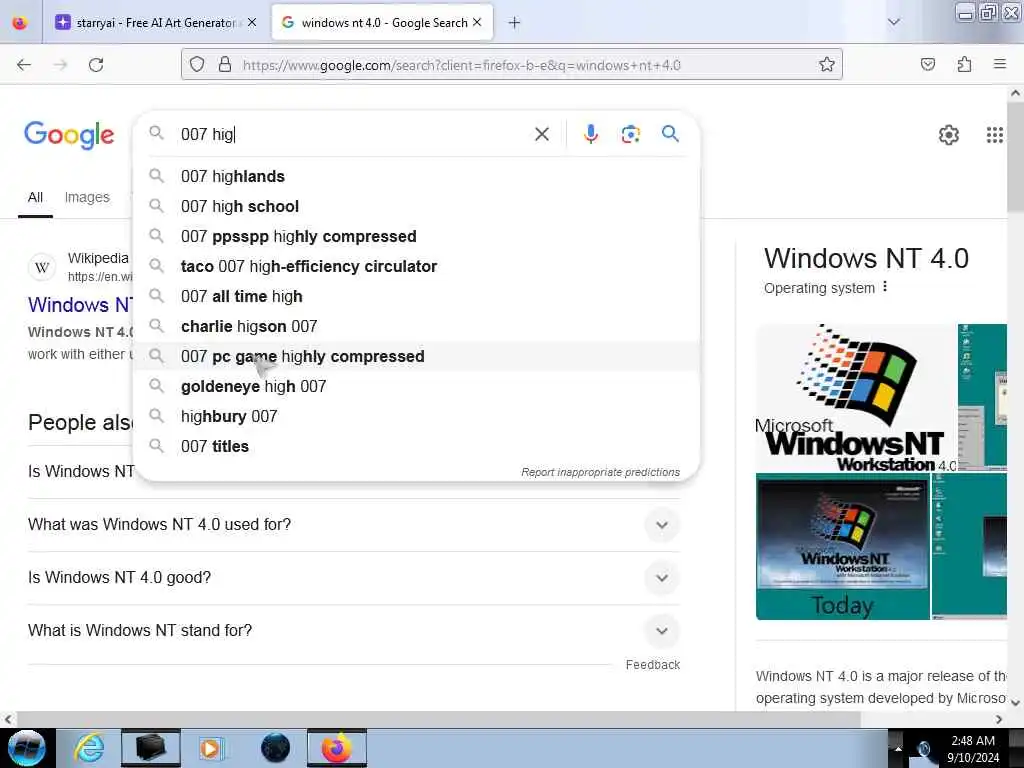1024x768 pixels.
Task: Bookmark this page with the star
Action: 827,64
